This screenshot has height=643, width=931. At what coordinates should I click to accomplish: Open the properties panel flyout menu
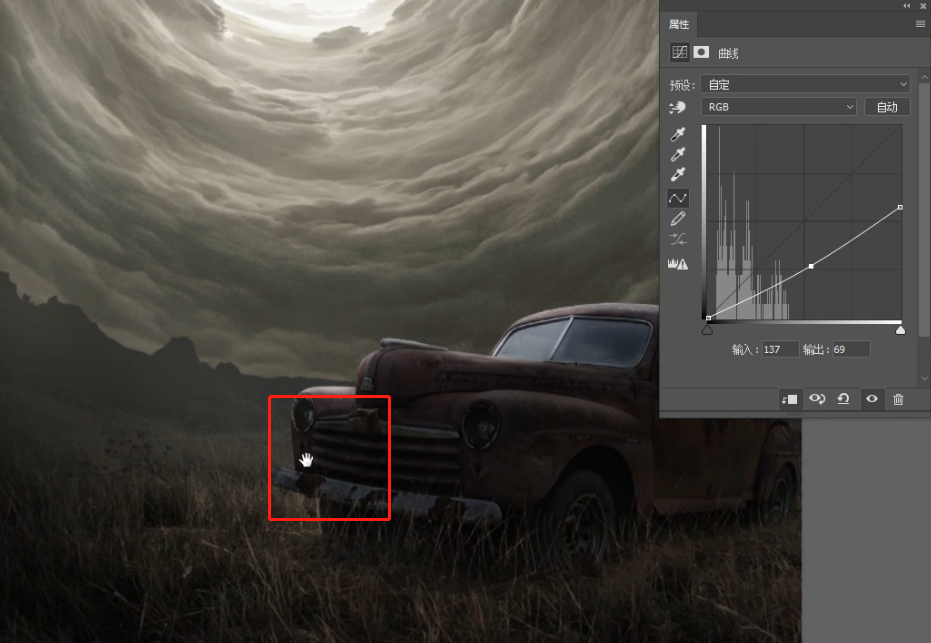[920, 24]
